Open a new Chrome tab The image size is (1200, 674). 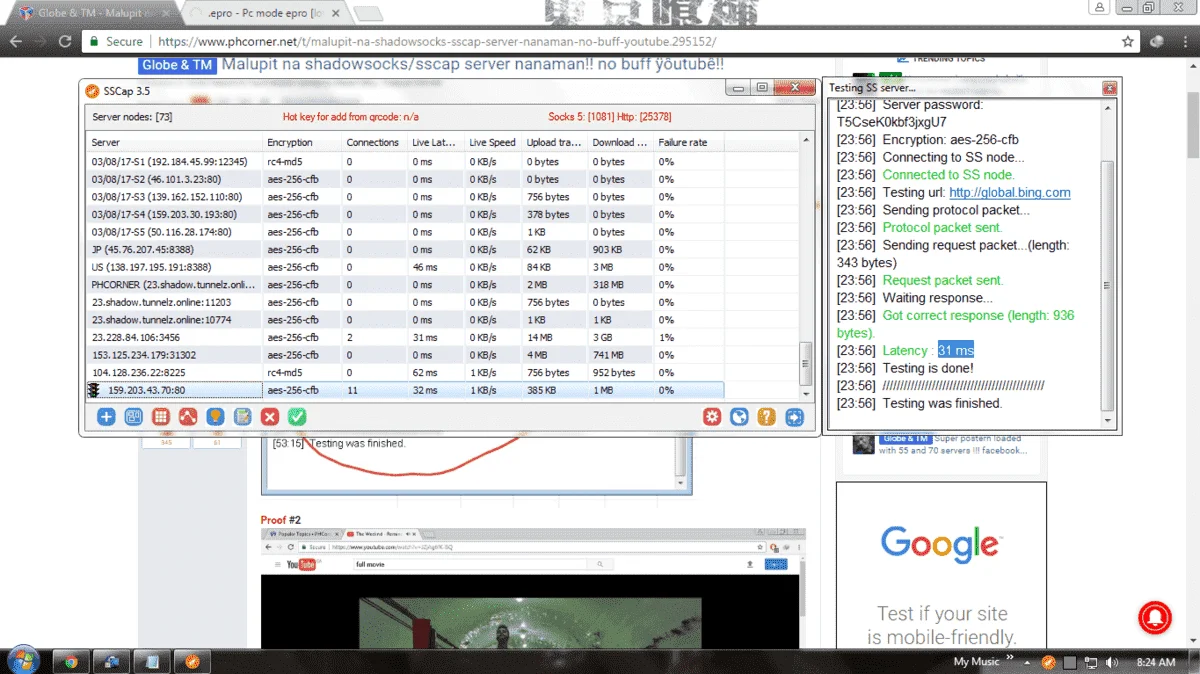click(x=367, y=14)
